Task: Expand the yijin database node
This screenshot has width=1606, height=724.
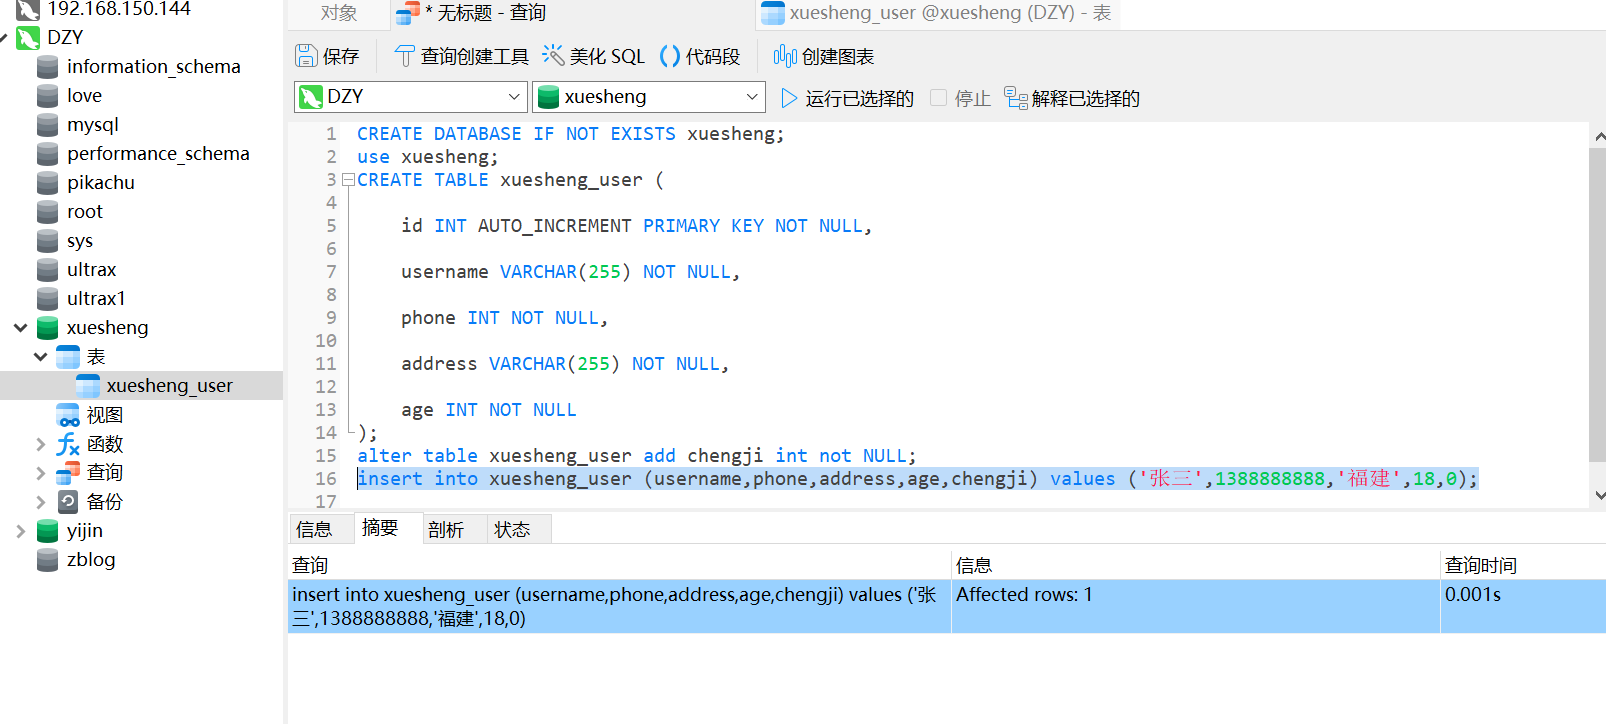Action: pyautogui.click(x=20, y=531)
